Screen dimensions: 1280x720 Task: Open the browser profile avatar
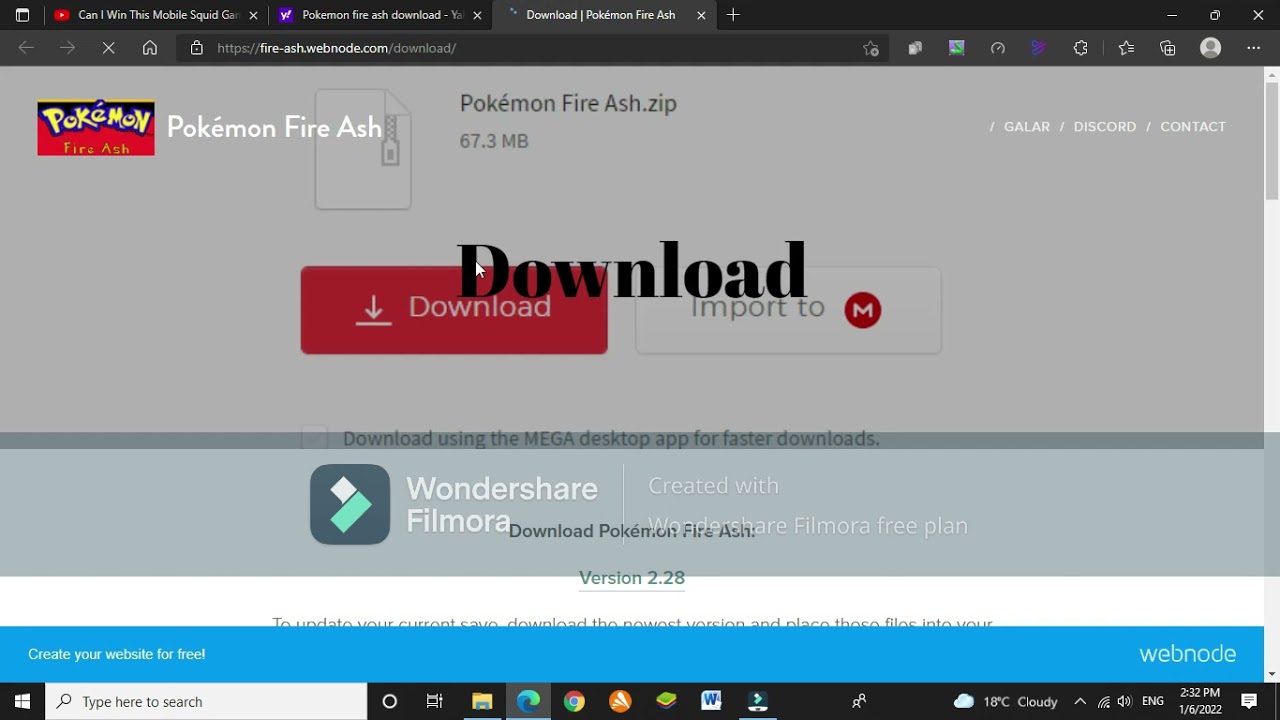[x=1211, y=48]
